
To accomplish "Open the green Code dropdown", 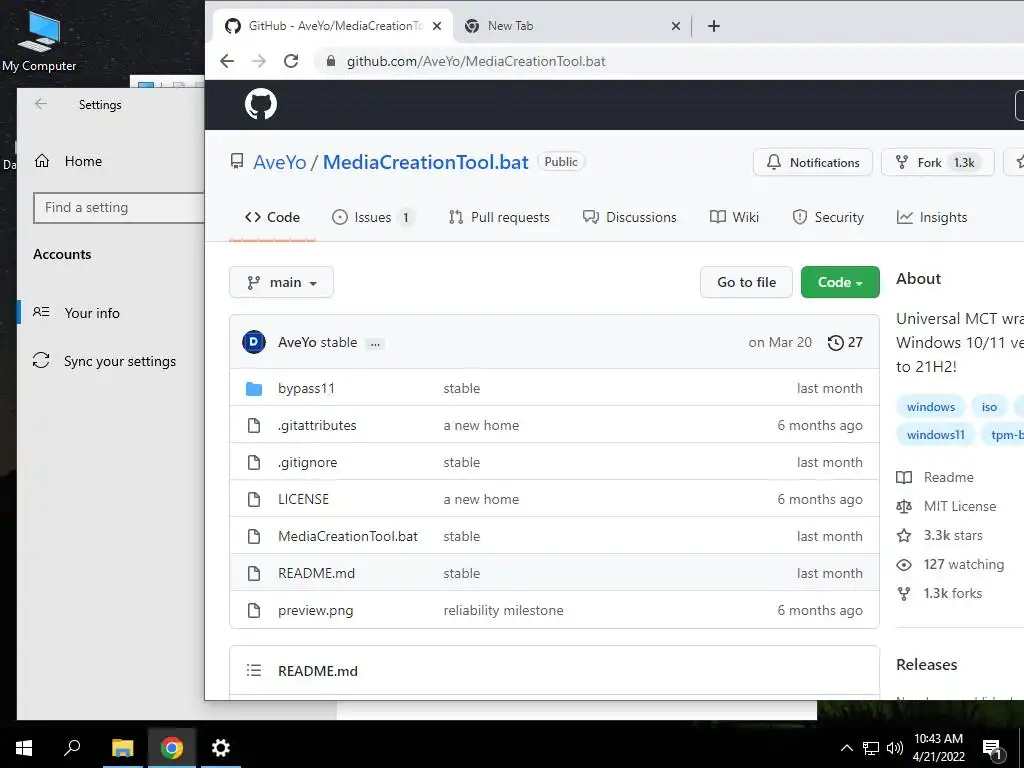I will (840, 282).
